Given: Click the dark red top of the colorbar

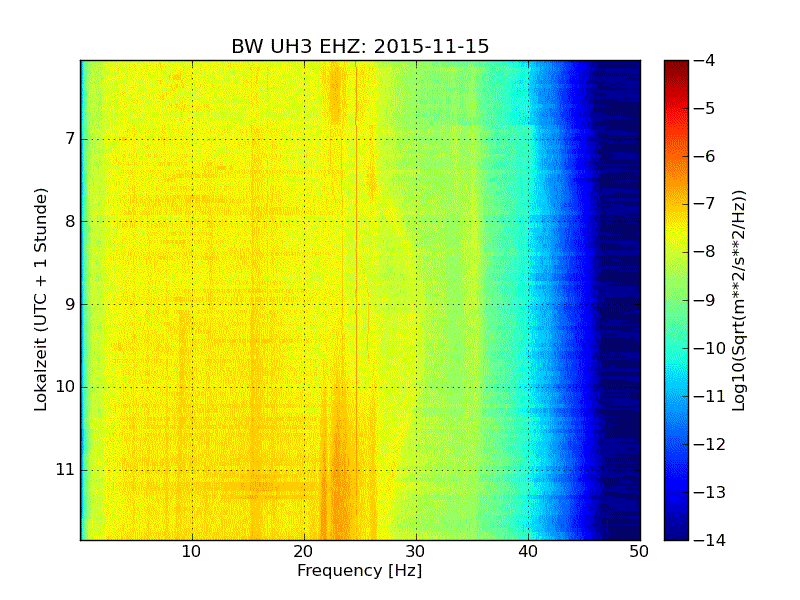Looking at the screenshot, I should click(x=677, y=69).
